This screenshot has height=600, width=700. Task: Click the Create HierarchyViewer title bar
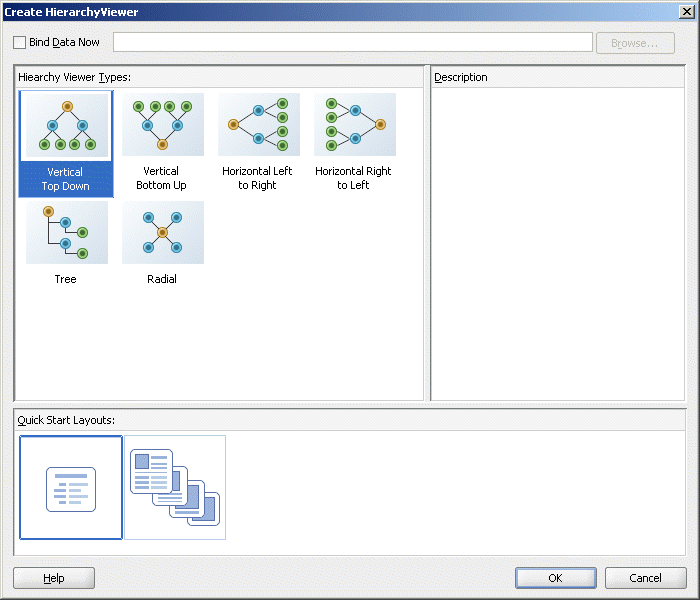[x=339, y=12]
